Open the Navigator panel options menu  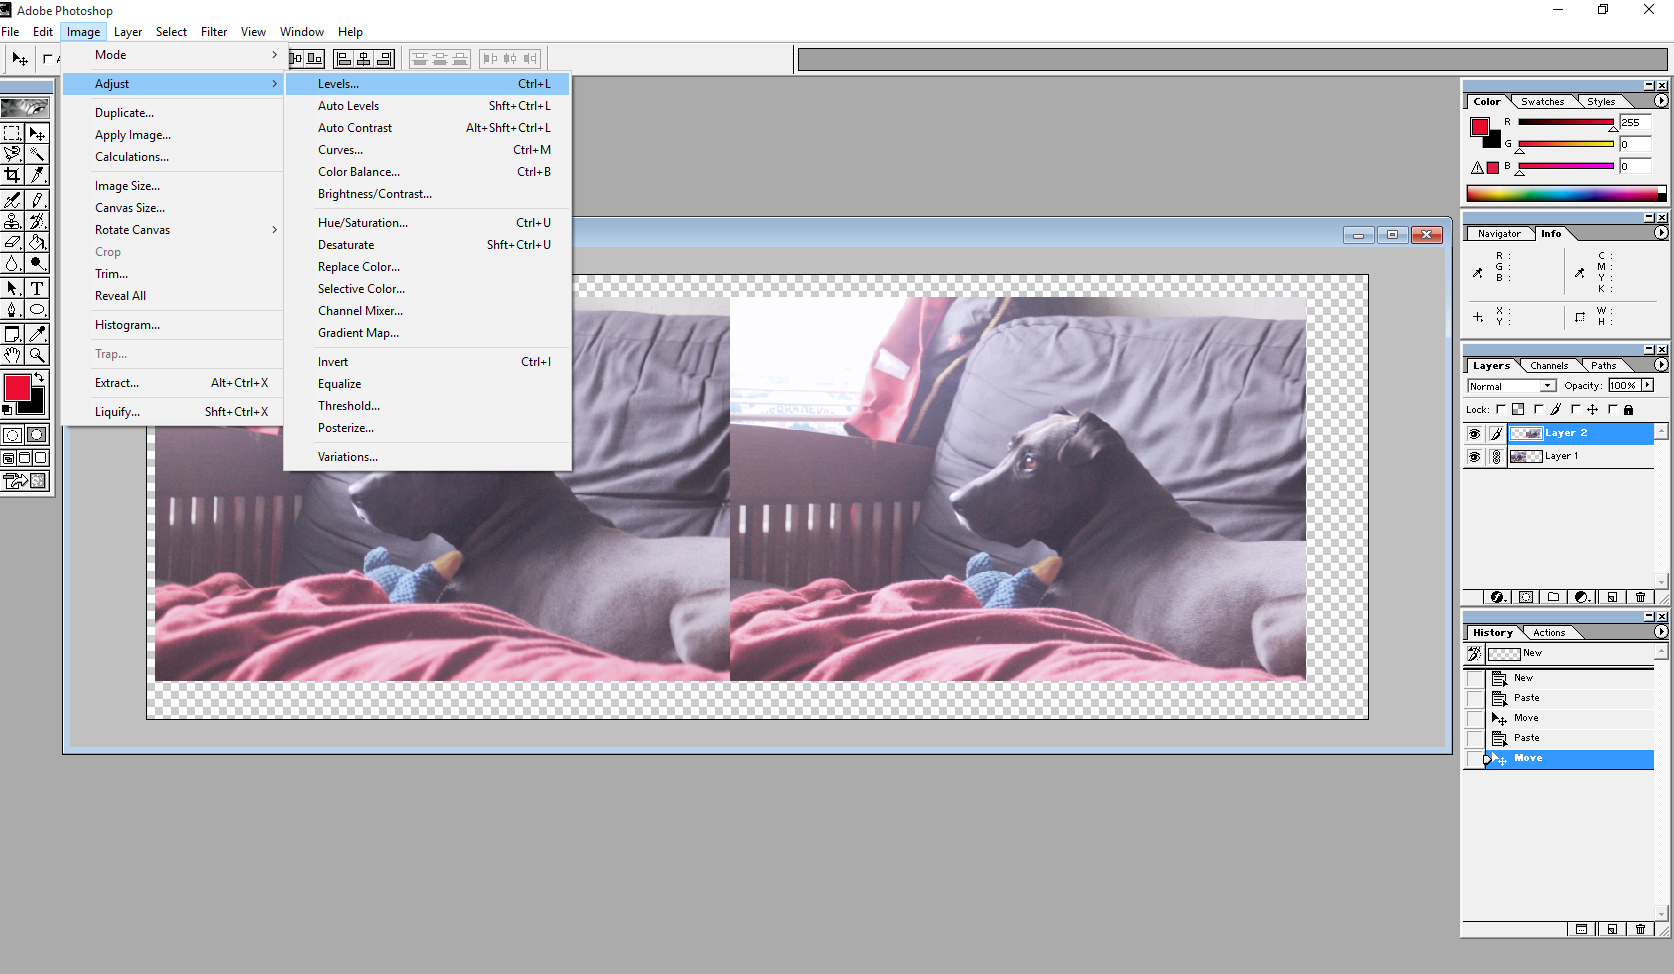tap(1661, 233)
